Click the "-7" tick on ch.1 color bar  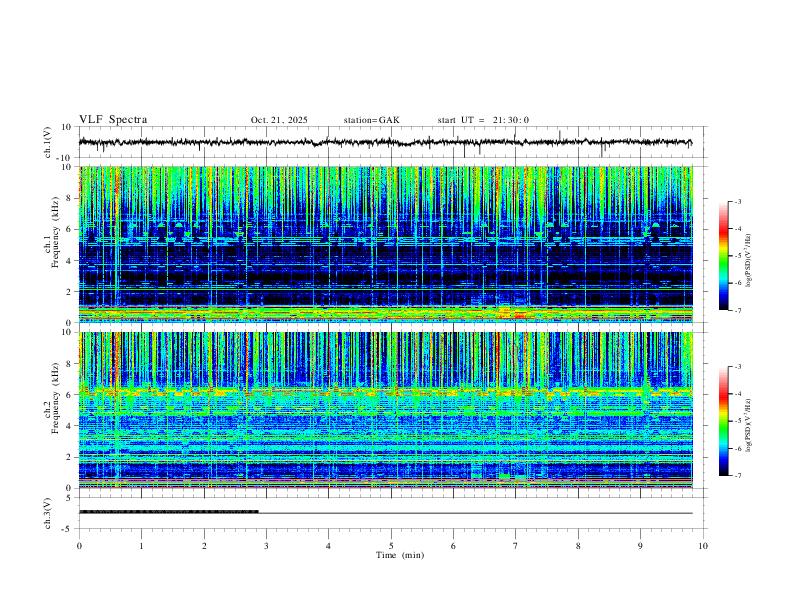(737, 311)
